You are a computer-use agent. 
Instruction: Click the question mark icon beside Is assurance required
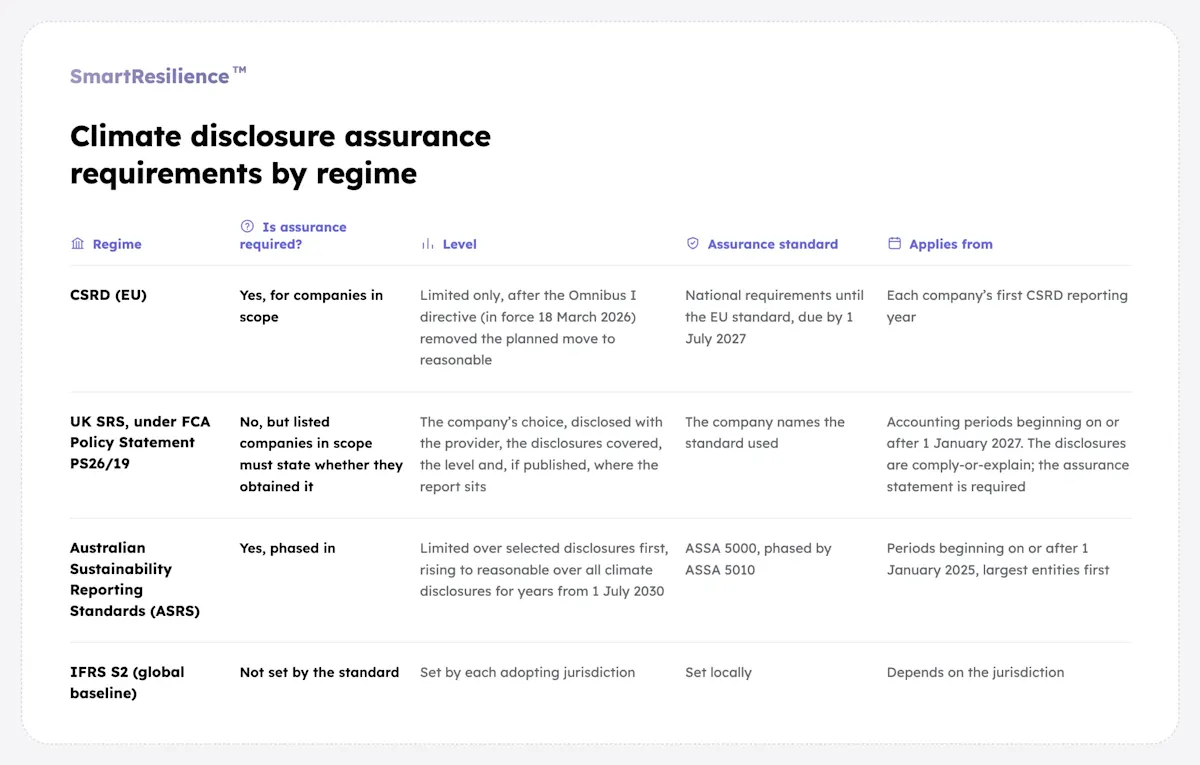[x=247, y=226]
